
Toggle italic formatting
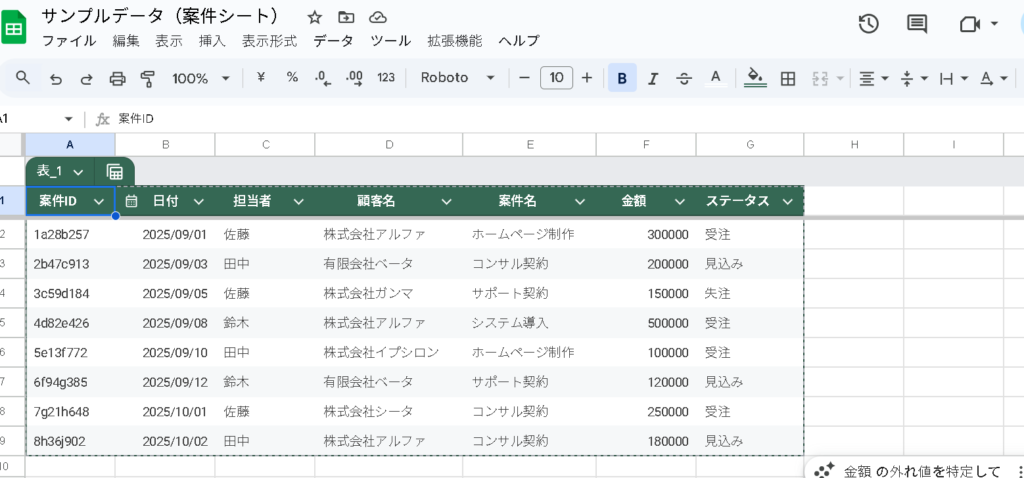[x=653, y=78]
